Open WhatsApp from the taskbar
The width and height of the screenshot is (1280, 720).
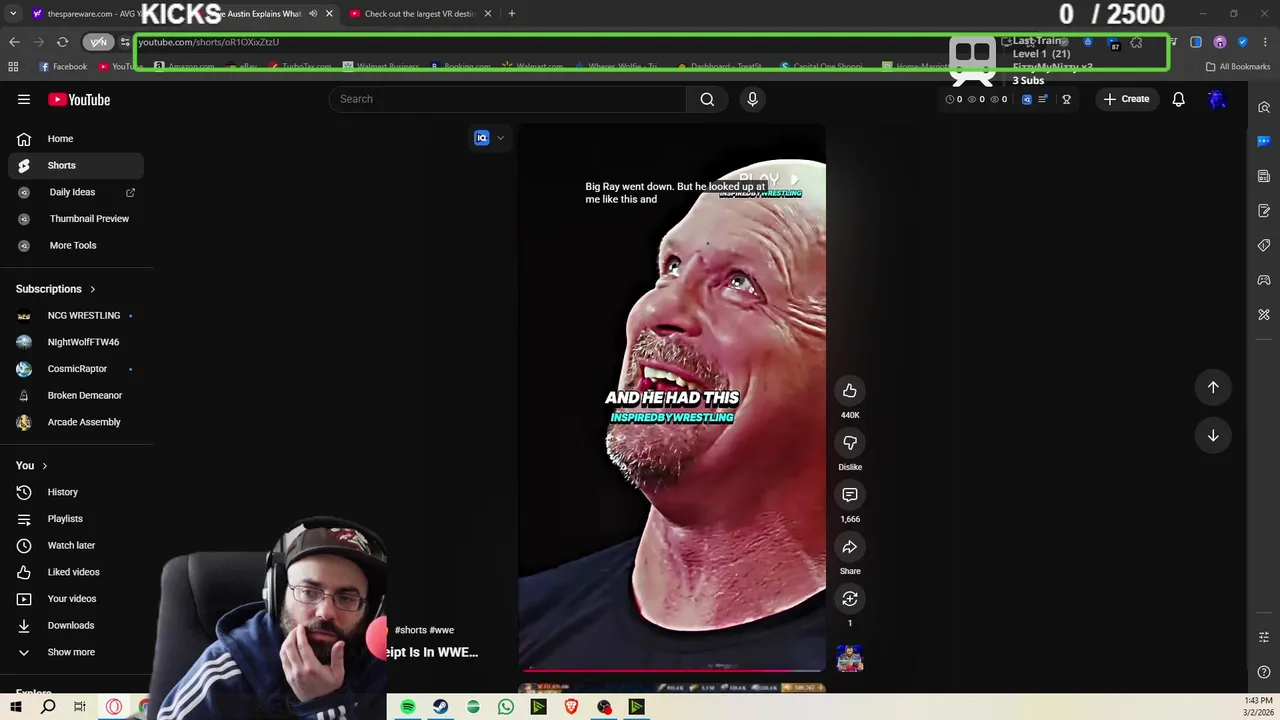(506, 707)
